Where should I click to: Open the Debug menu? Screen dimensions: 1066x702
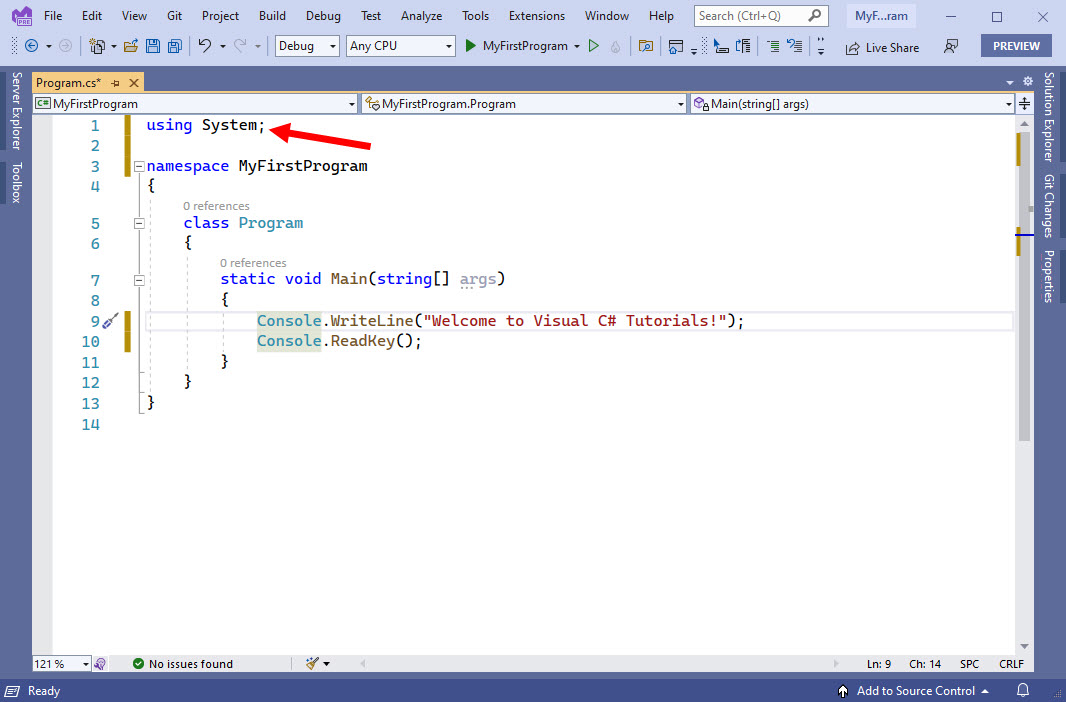[x=322, y=15]
